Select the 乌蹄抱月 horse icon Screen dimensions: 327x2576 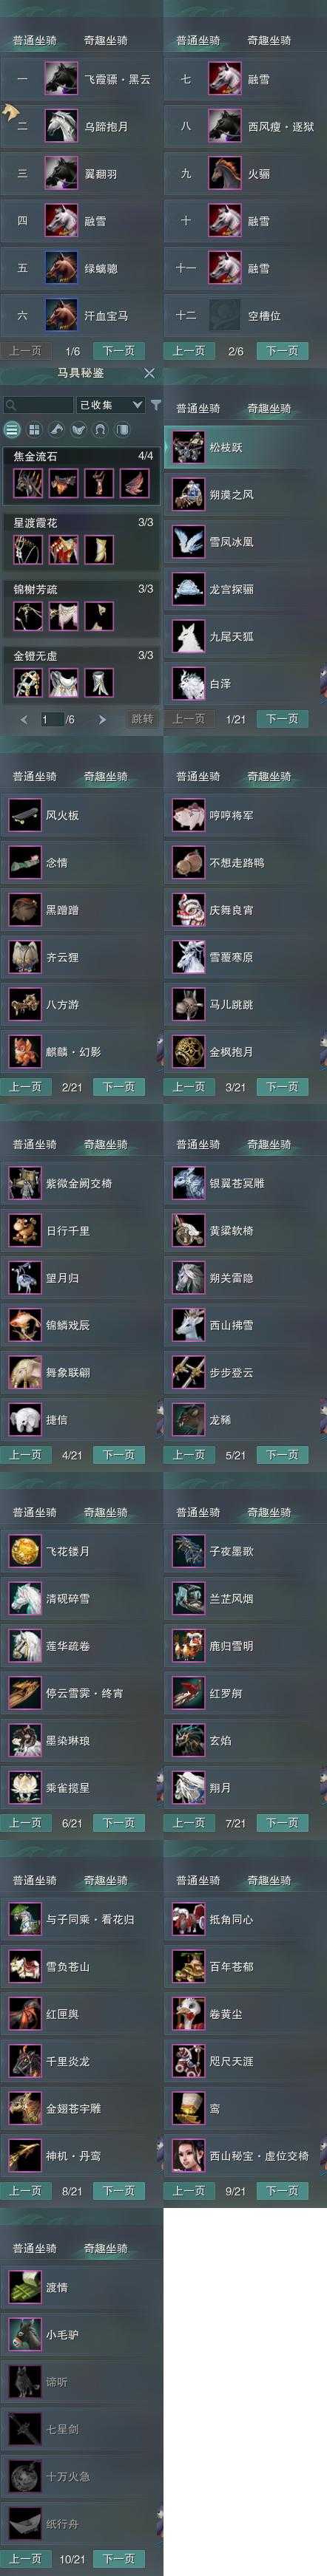(x=61, y=126)
